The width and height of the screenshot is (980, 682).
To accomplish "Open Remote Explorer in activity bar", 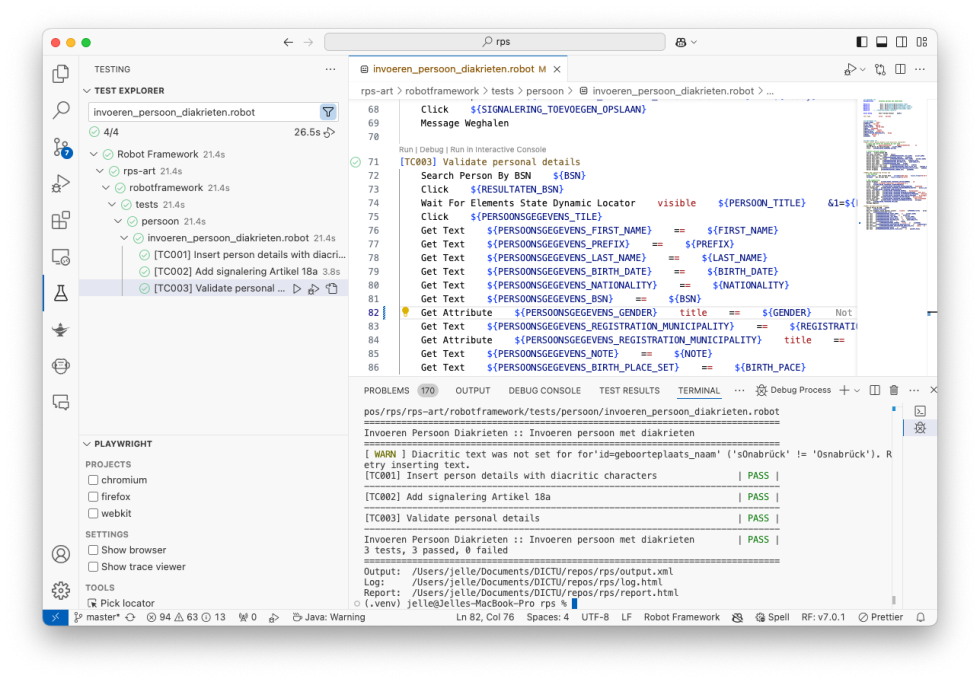I will (x=61, y=257).
